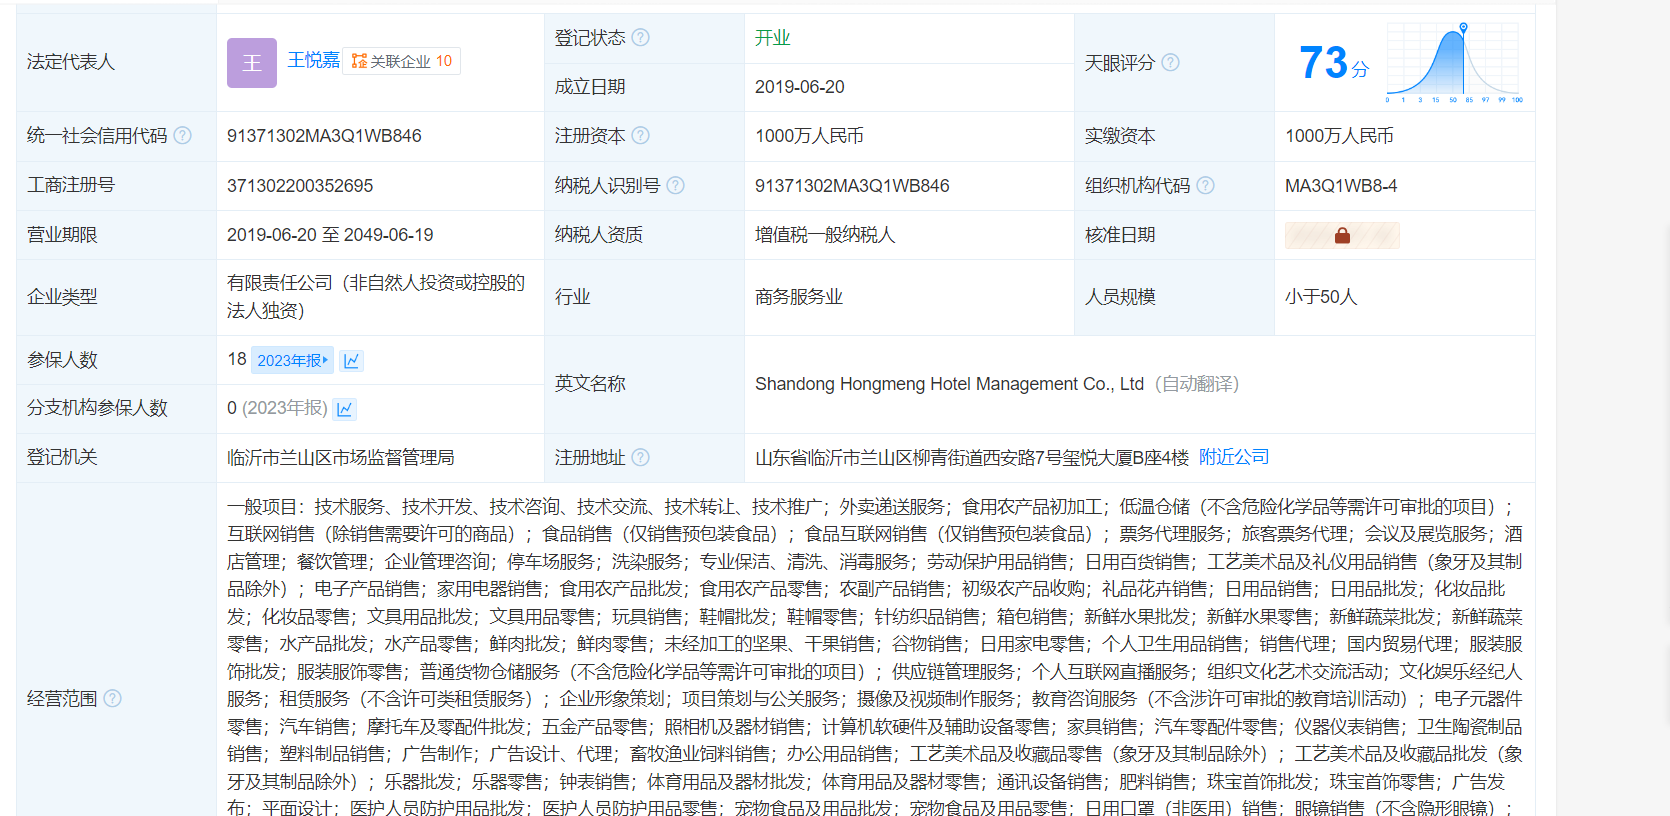Click help icon next to 注册地址
The height and width of the screenshot is (816, 1670).
pos(641,457)
